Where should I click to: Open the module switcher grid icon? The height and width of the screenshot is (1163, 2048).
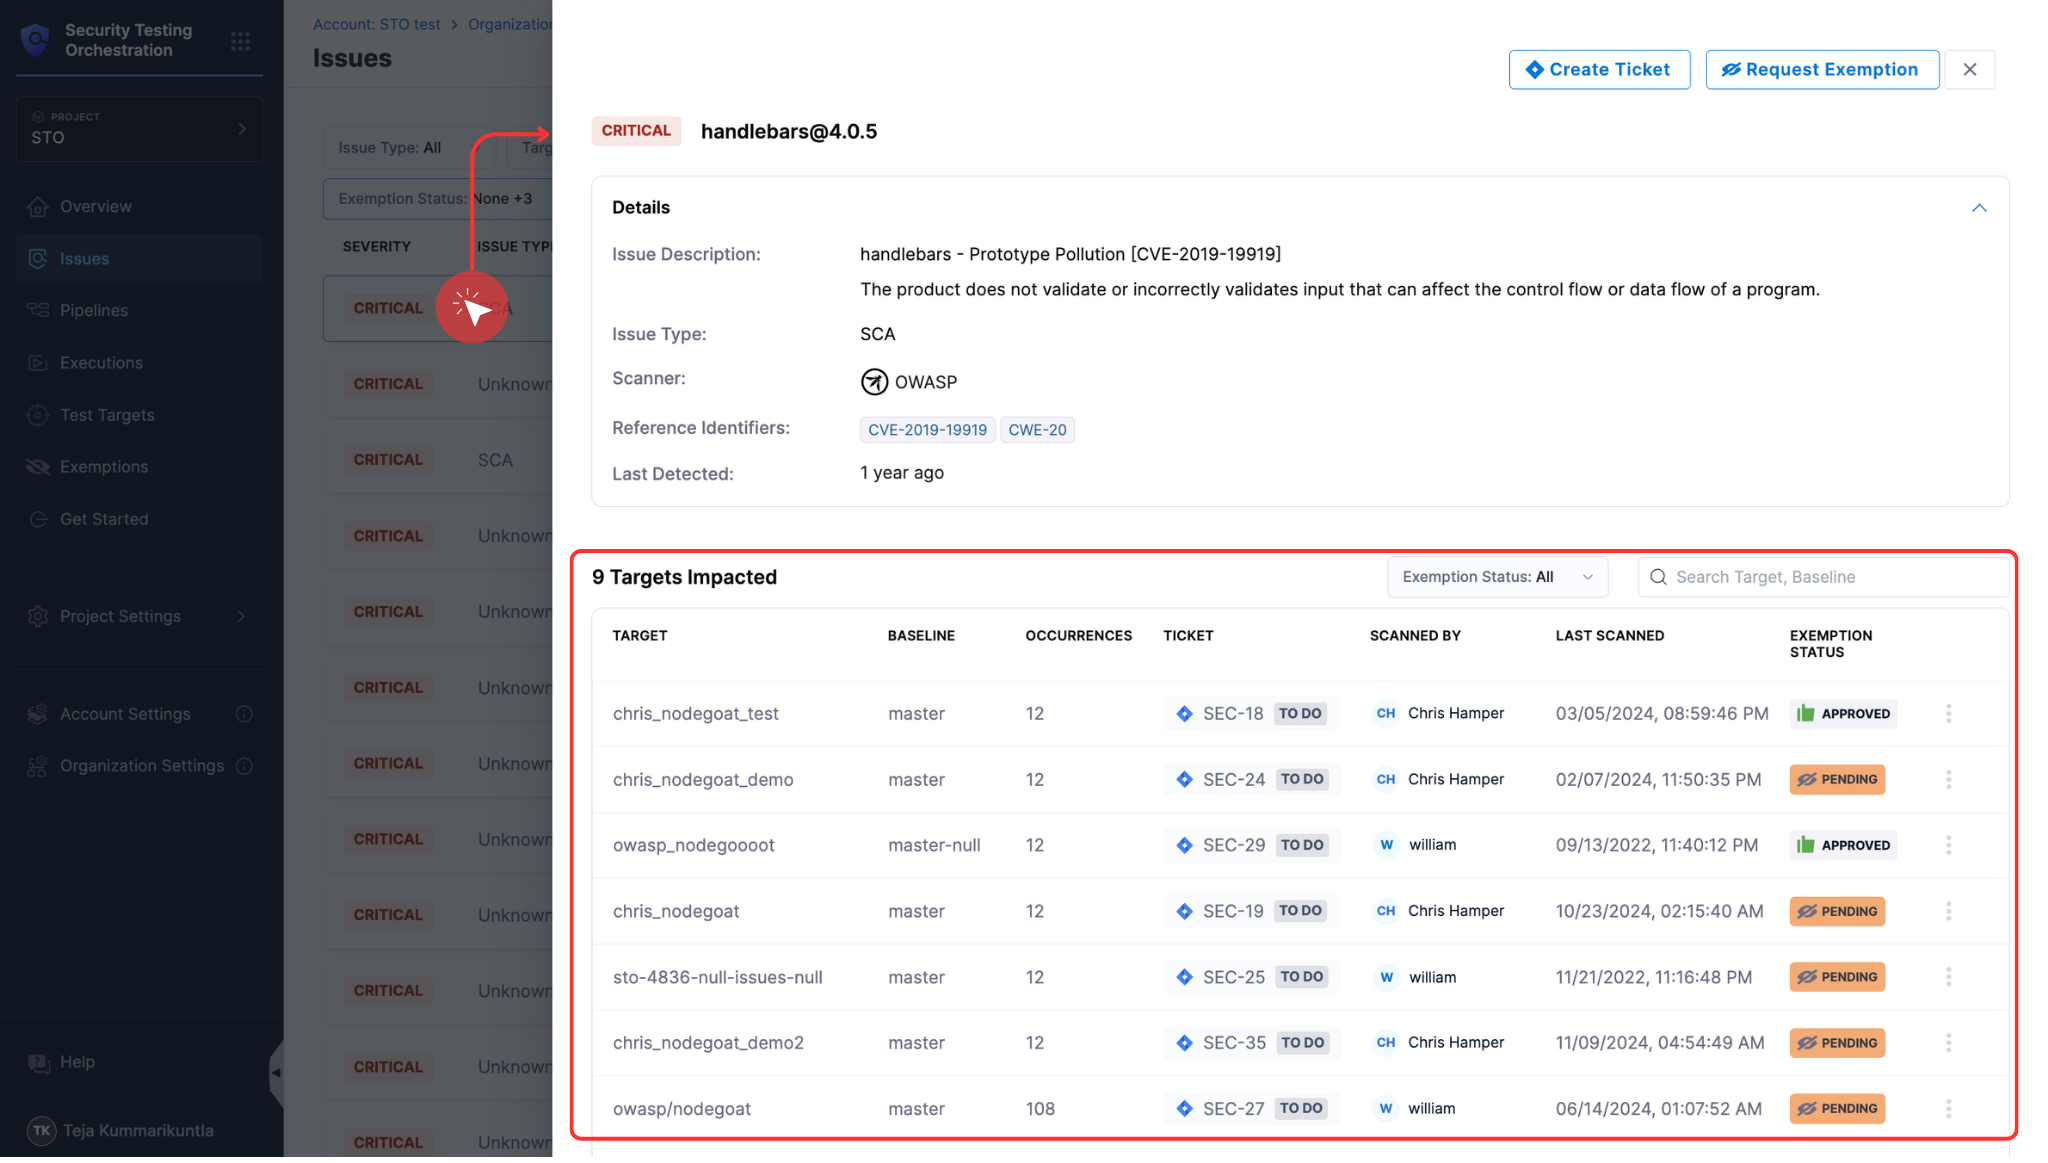tap(240, 41)
